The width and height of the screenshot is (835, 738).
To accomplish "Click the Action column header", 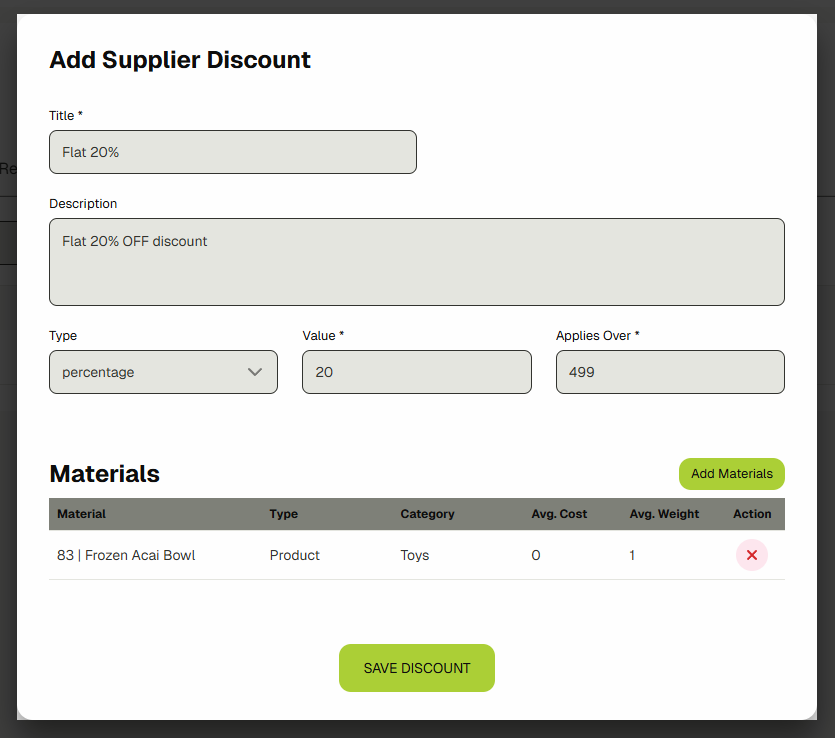I will tap(752, 514).
